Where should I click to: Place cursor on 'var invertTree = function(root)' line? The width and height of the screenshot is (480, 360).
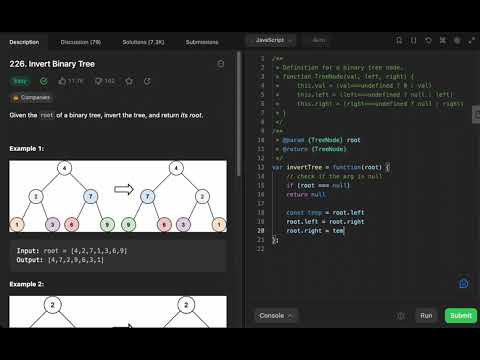tap(331, 167)
